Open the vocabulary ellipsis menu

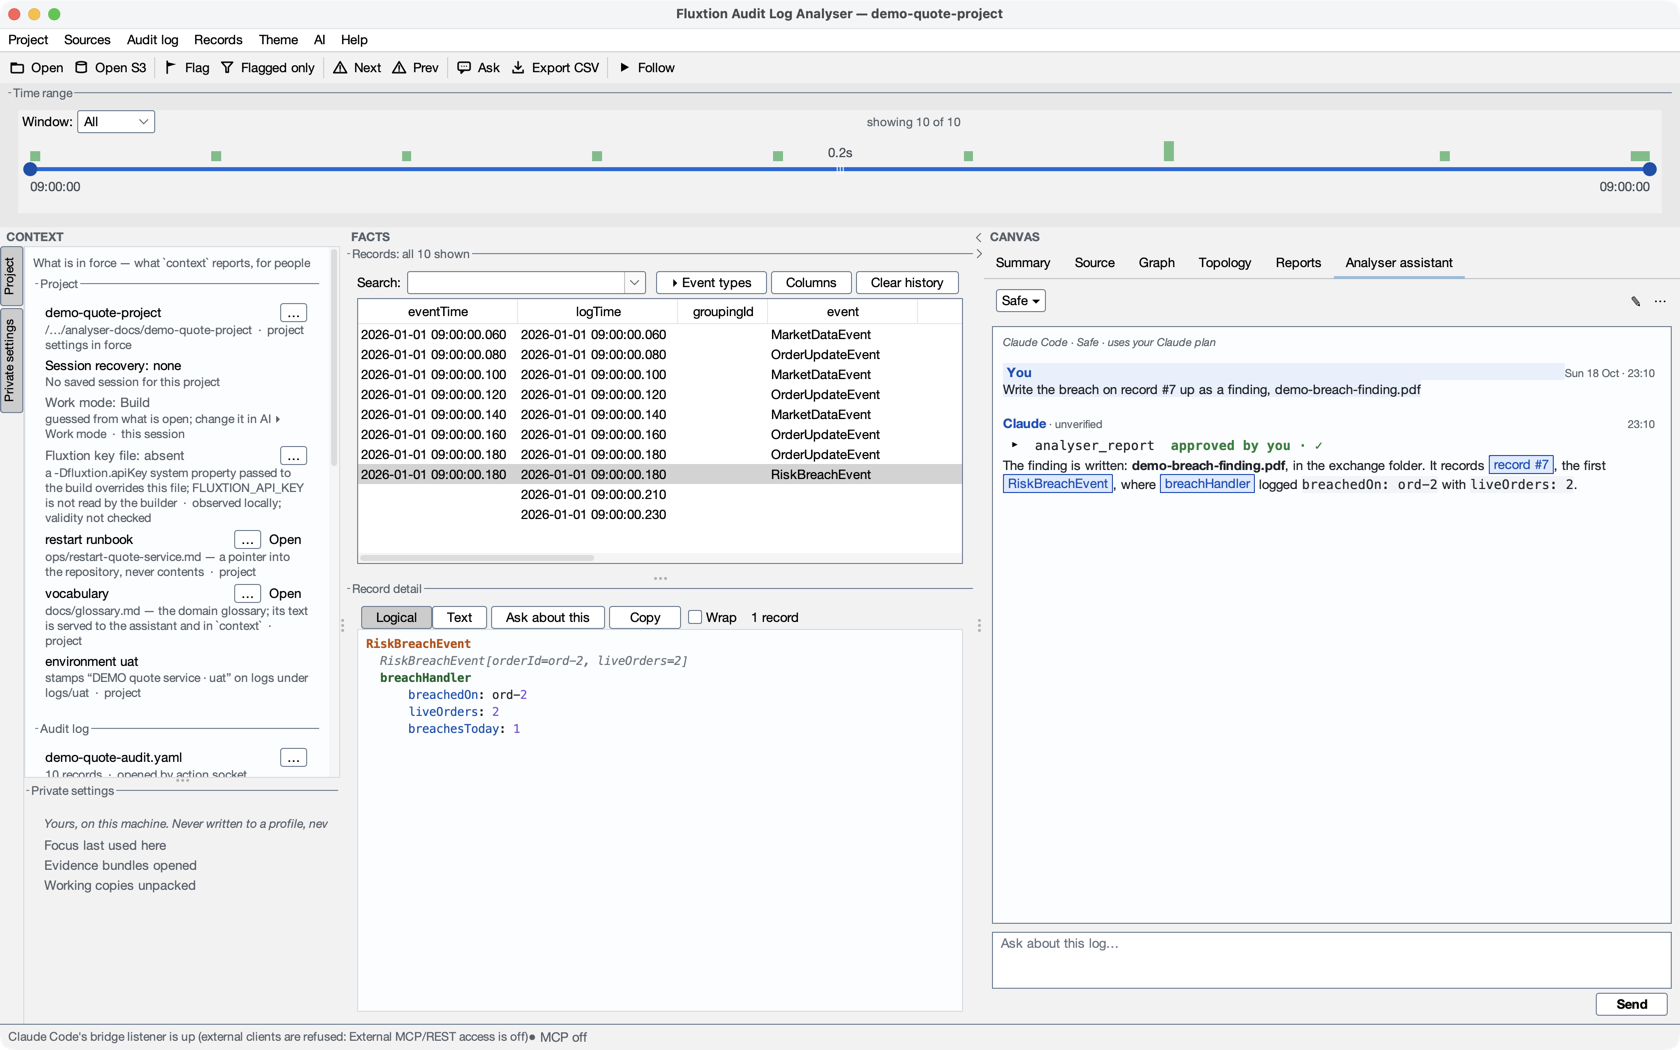(247, 594)
